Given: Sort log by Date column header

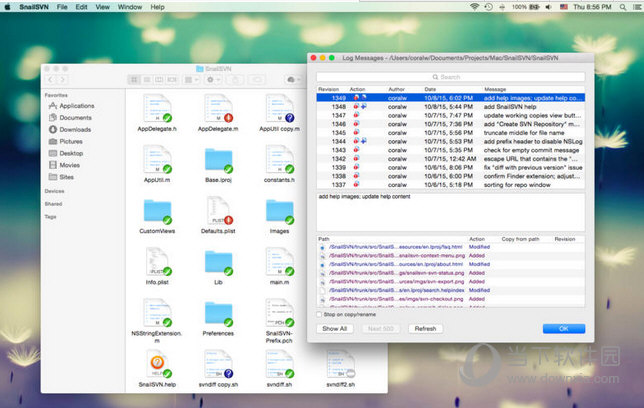Looking at the screenshot, I should click(430, 89).
